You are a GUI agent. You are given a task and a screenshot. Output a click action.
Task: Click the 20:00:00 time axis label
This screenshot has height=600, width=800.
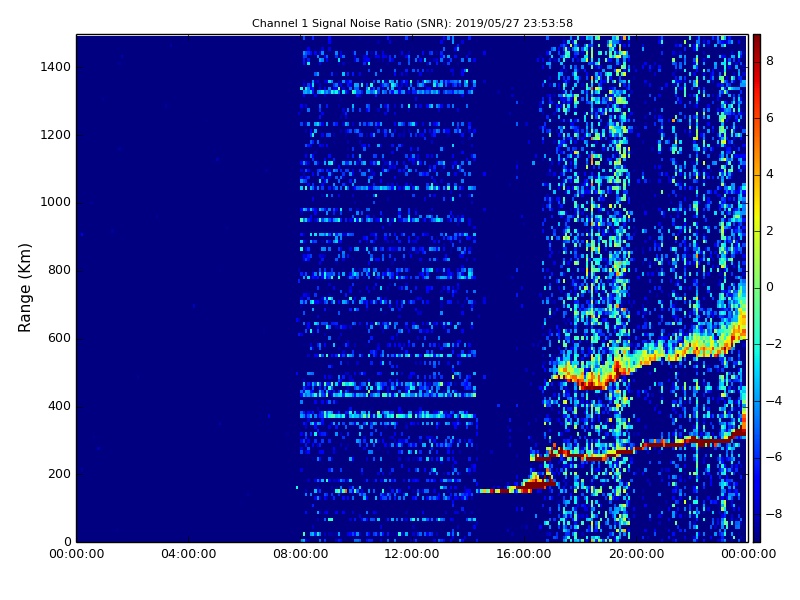pyautogui.click(x=636, y=554)
